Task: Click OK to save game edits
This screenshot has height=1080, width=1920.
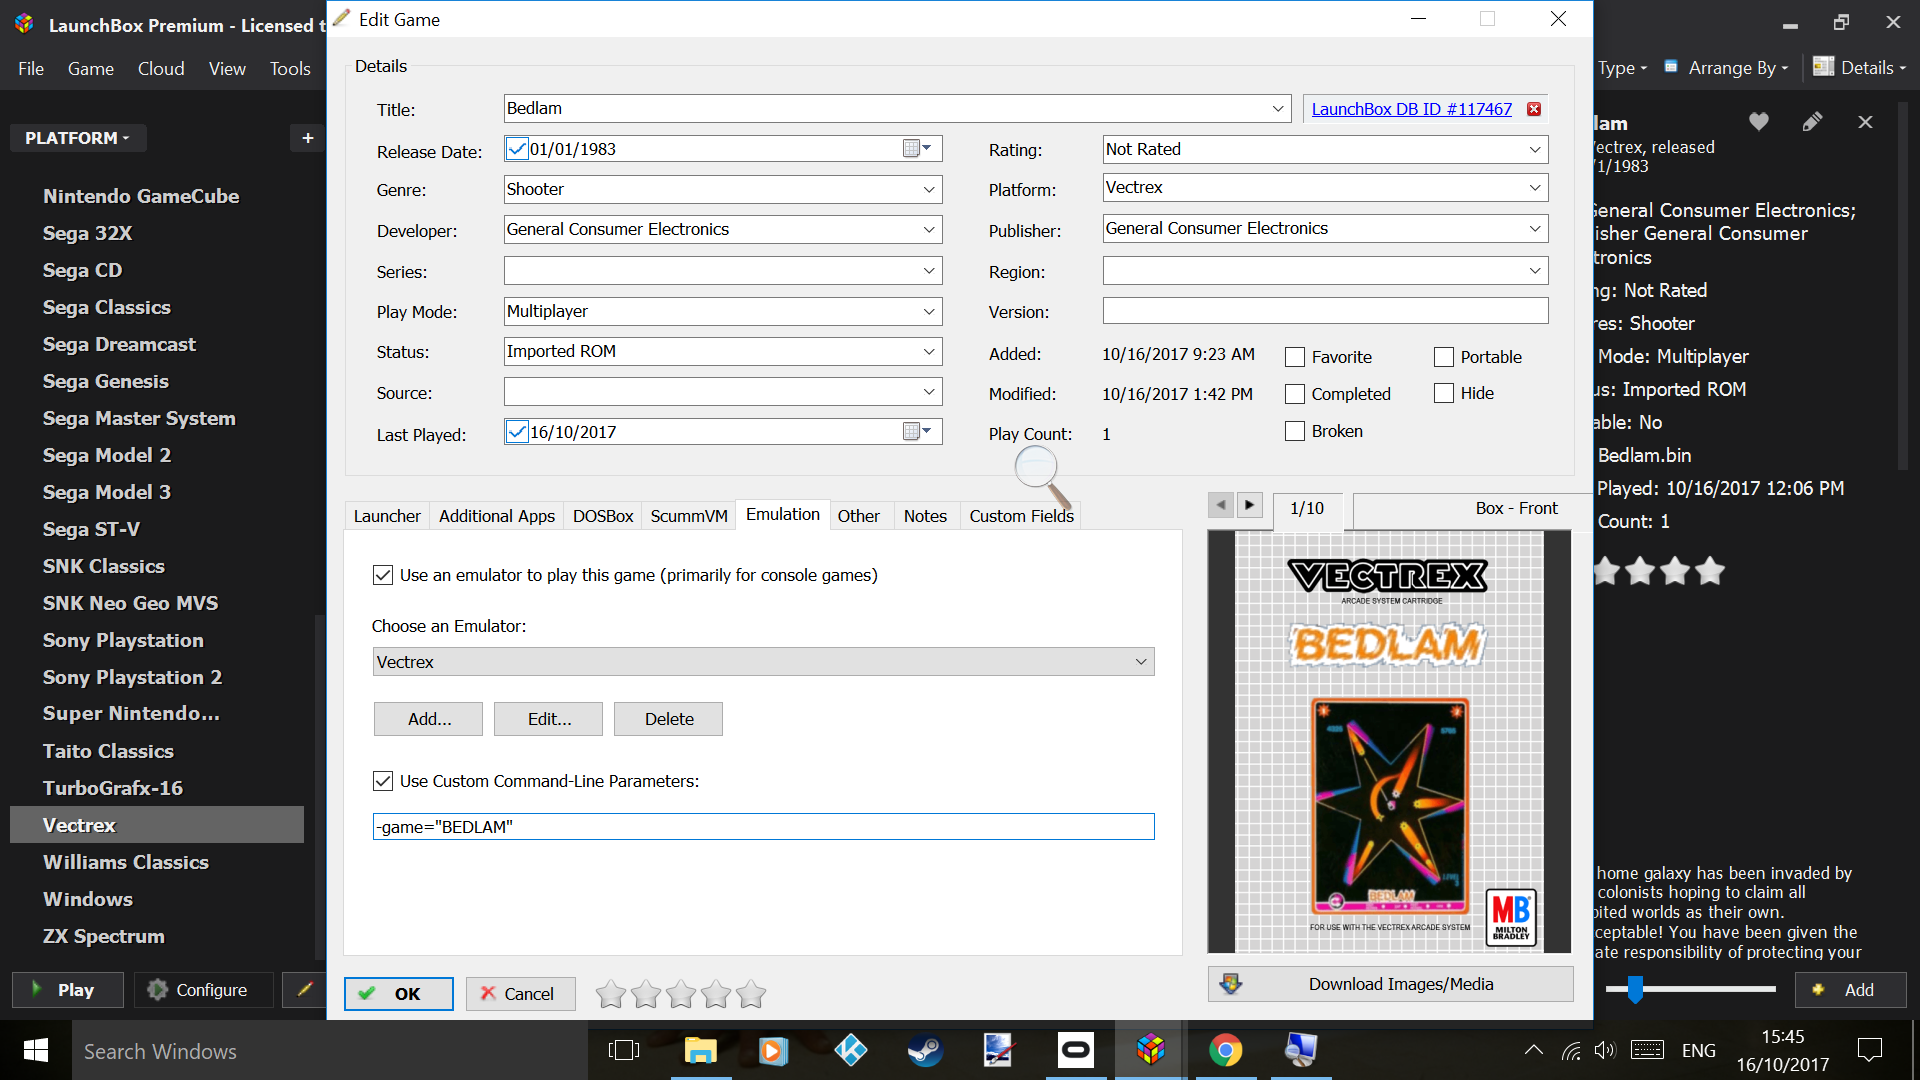Action: click(399, 994)
